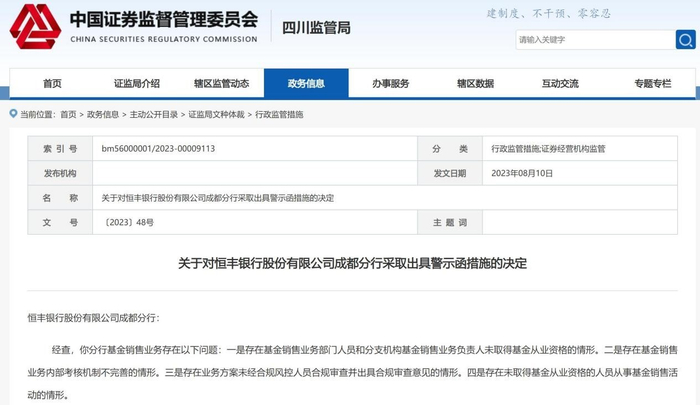Viewport: 700px width, 405px height.
Task: Click the document number〔2023〕48号
Action: pyautogui.click(x=128, y=222)
